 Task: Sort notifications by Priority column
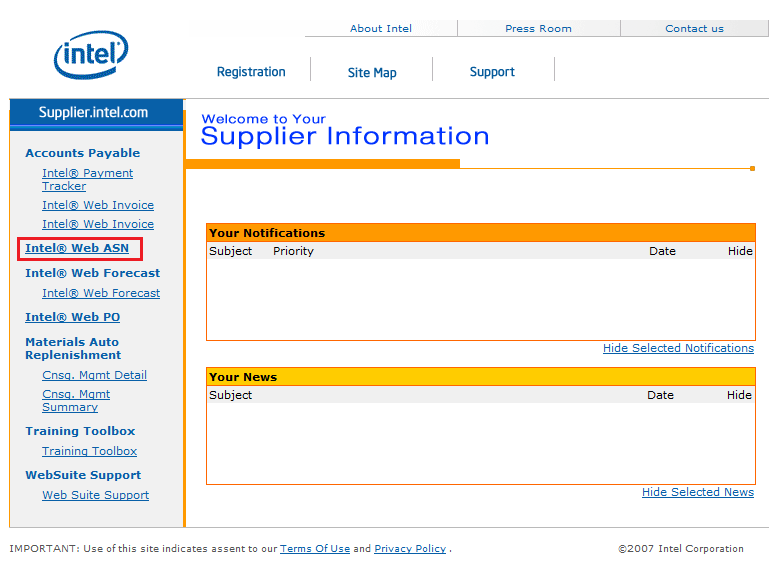[293, 251]
